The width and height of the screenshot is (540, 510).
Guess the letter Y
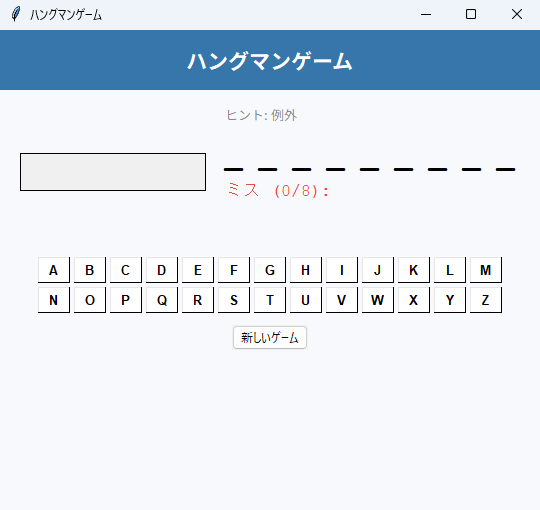point(450,300)
